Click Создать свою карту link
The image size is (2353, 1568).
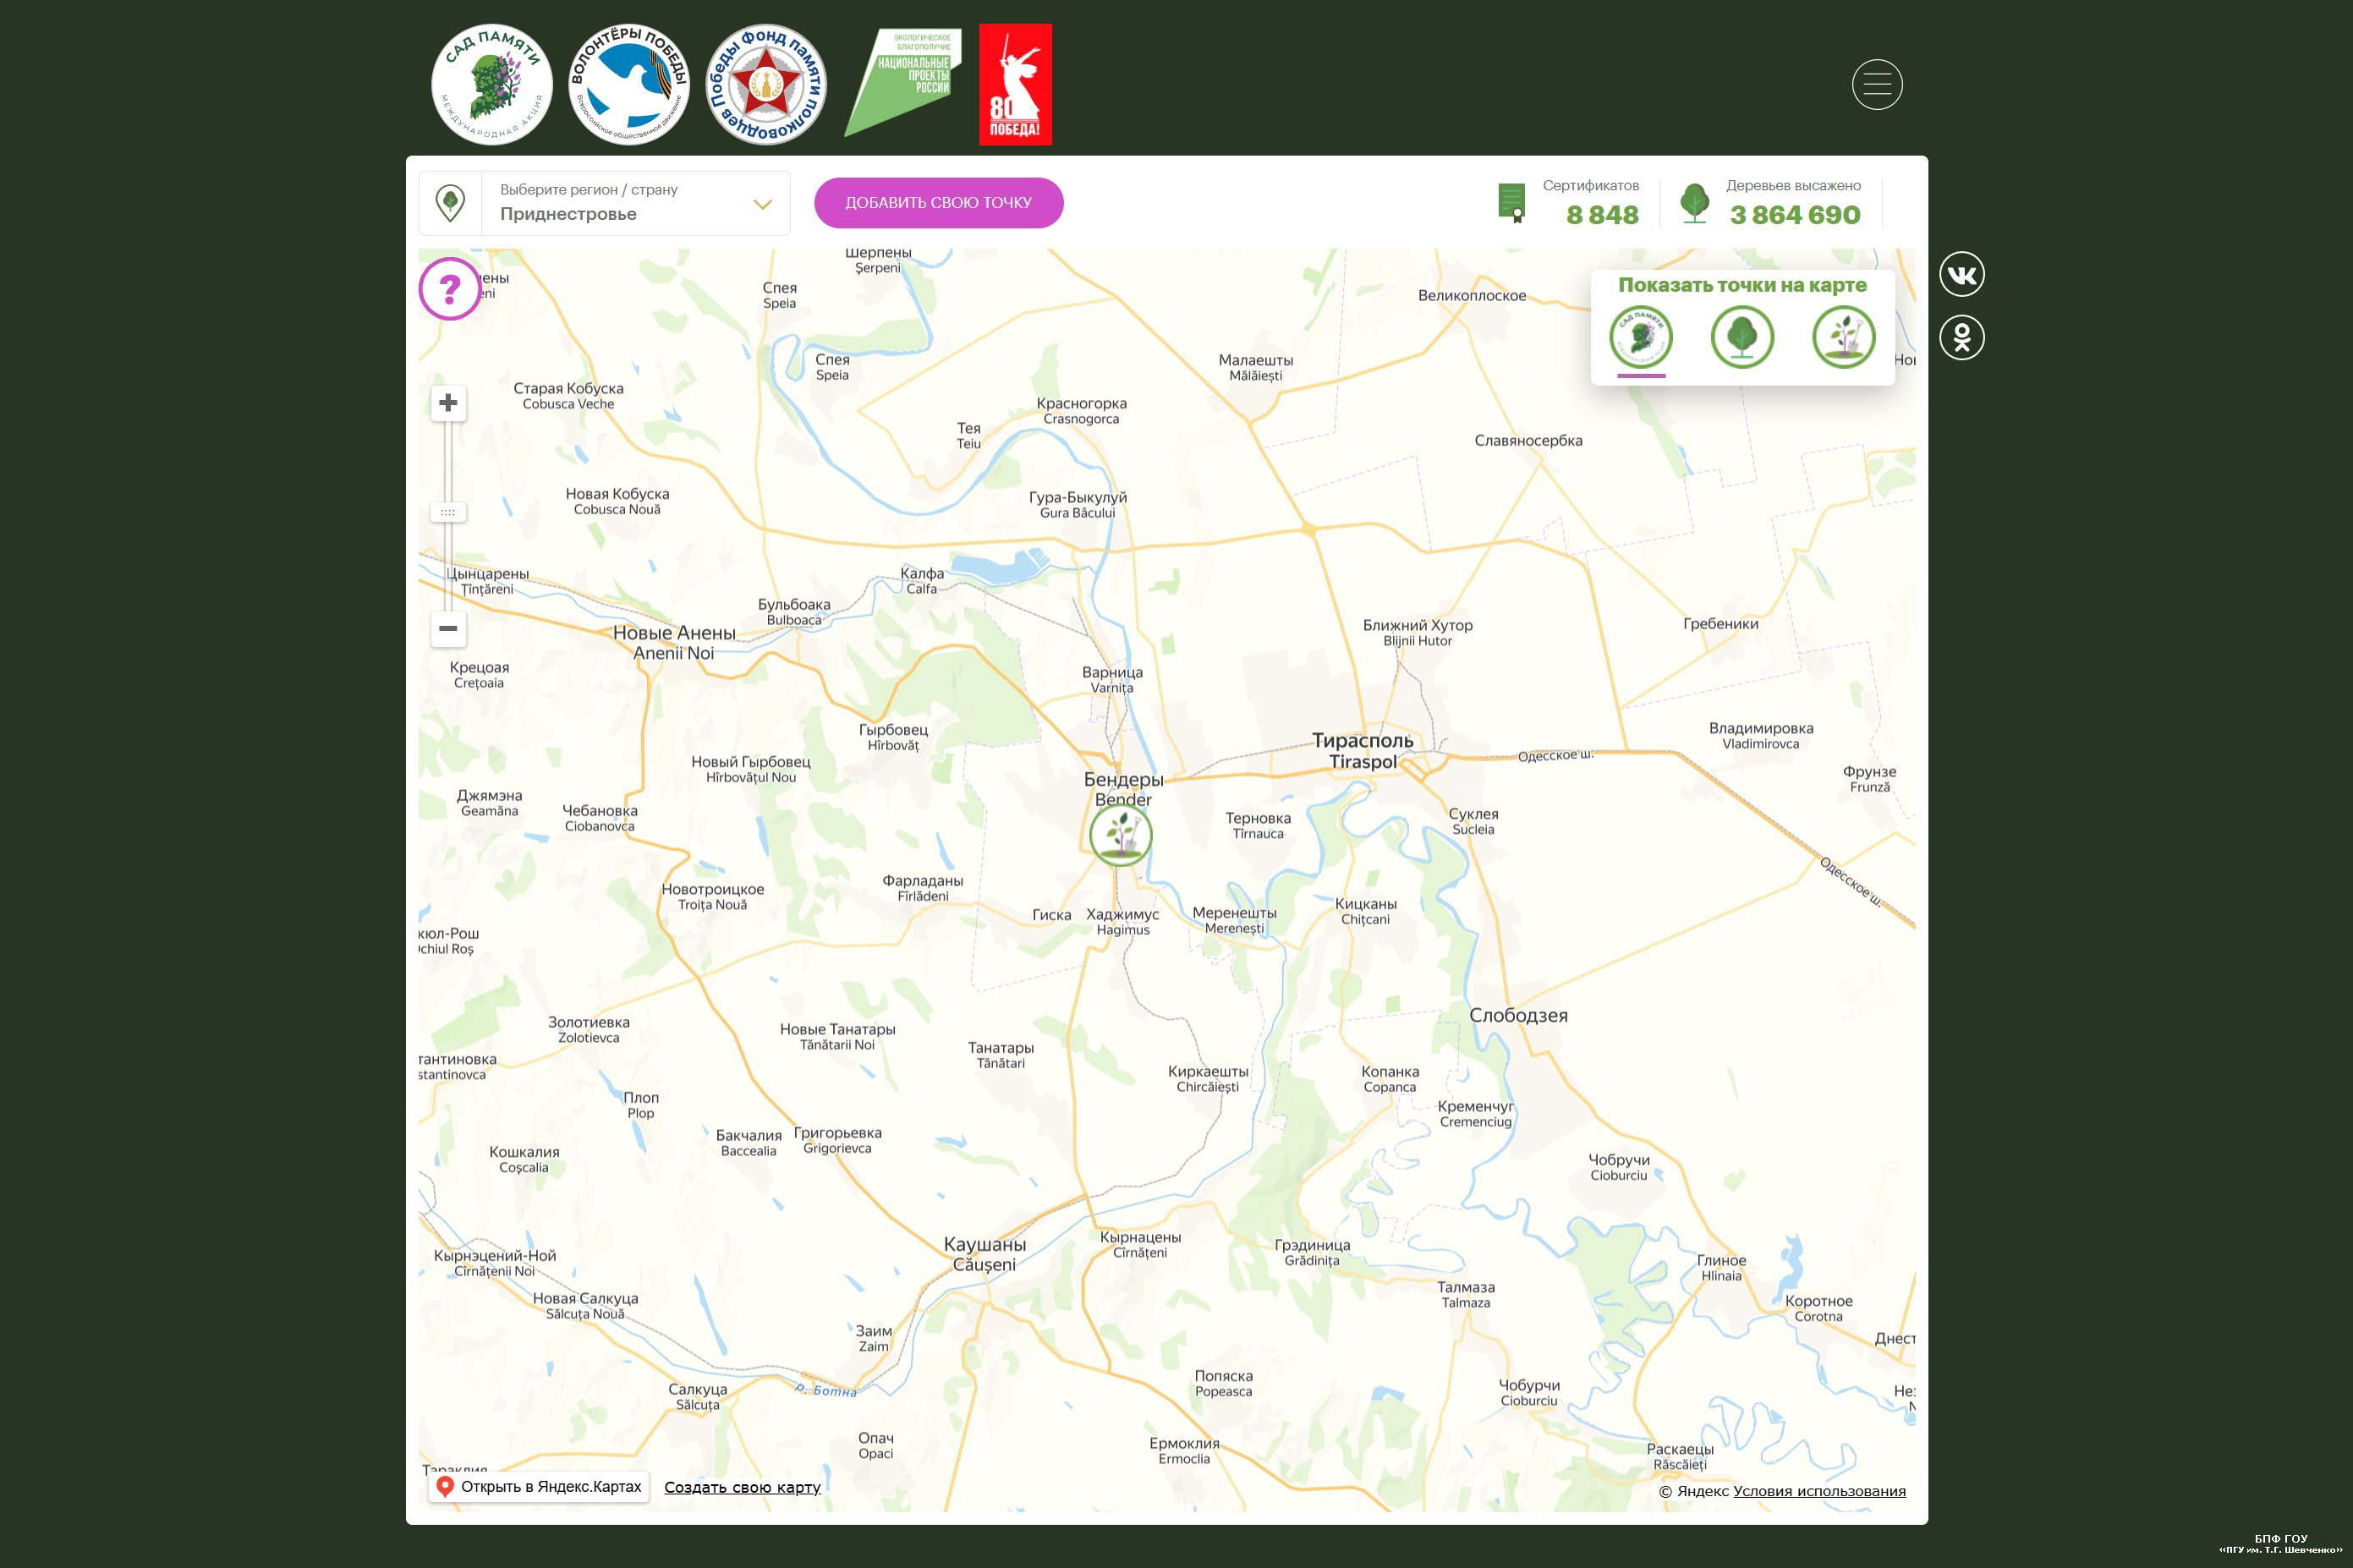[x=742, y=1487]
